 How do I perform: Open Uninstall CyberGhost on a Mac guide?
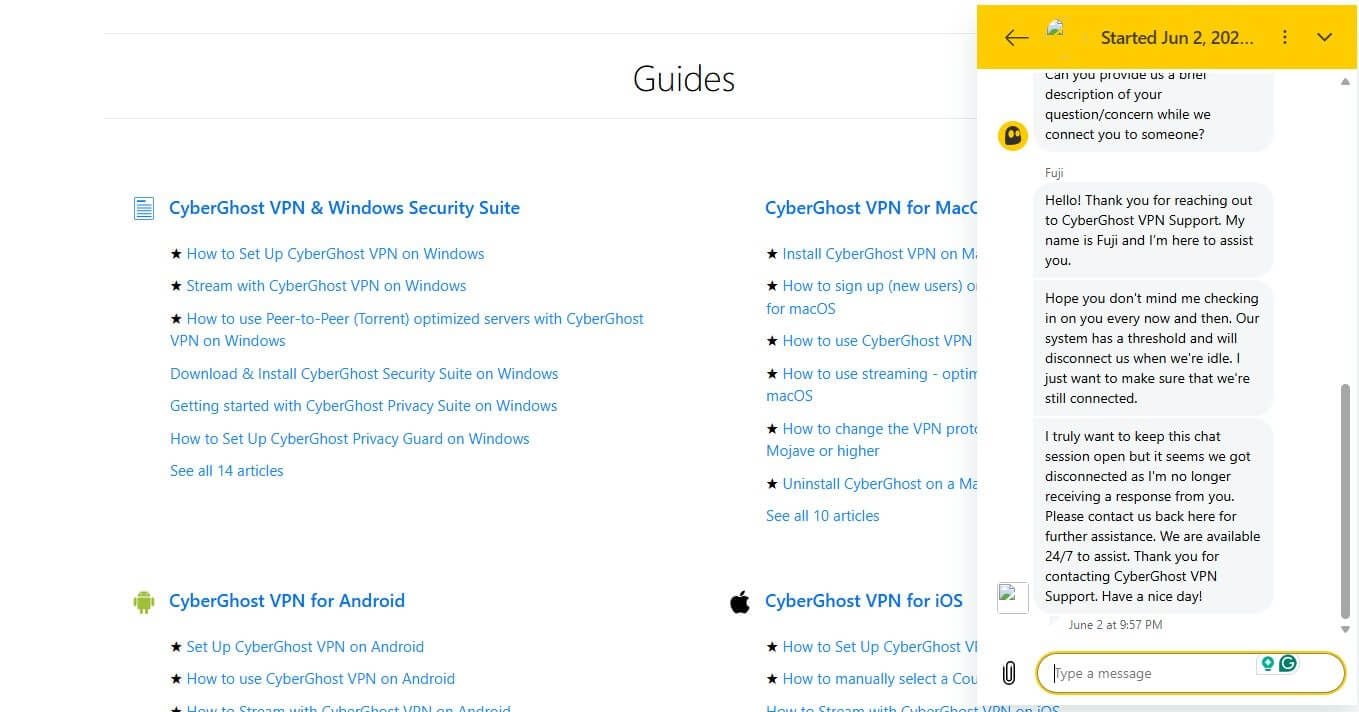click(x=878, y=483)
